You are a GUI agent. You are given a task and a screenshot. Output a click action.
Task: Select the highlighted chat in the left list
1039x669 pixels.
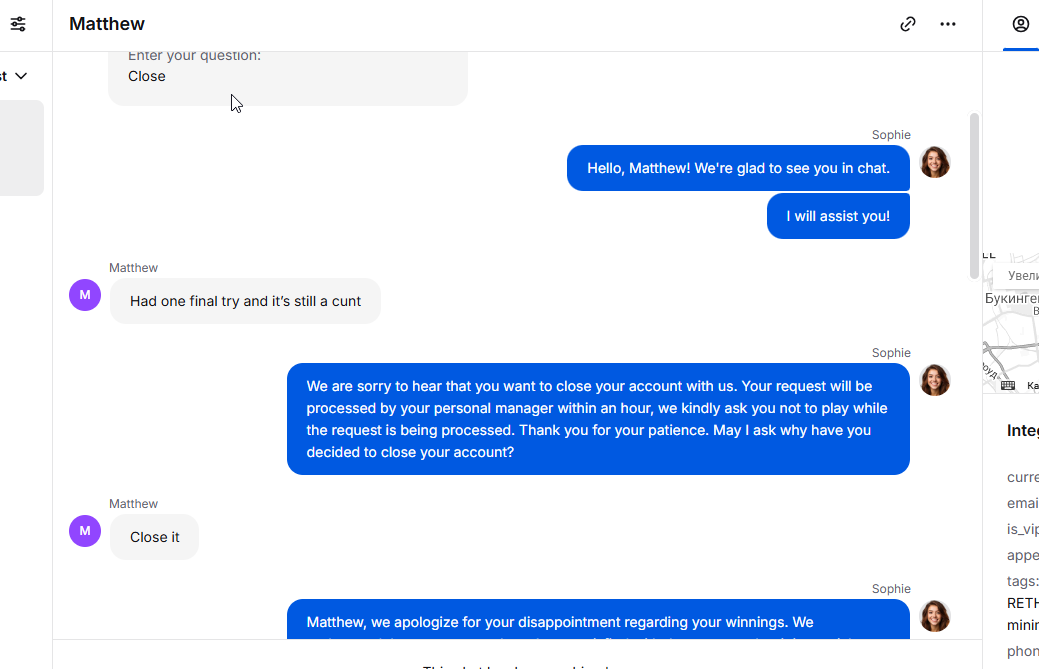21,148
